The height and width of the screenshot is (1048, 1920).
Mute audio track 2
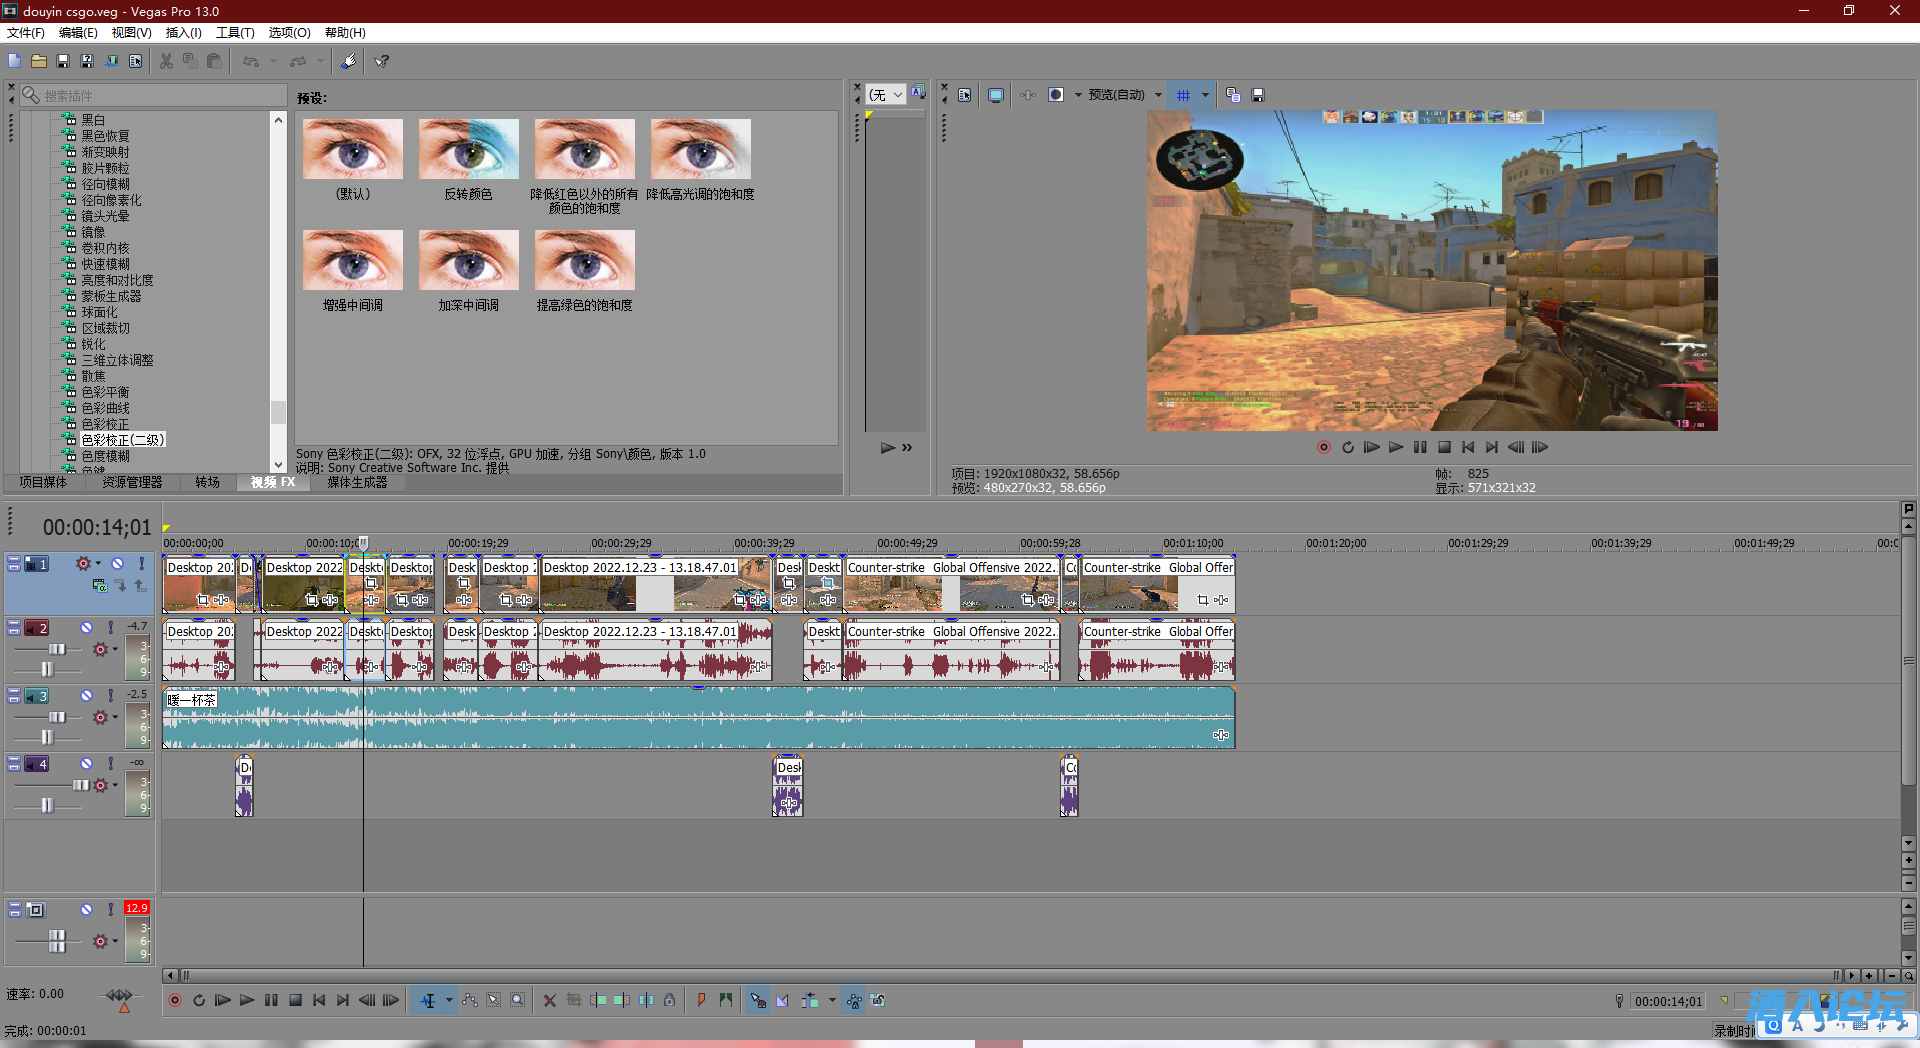(87, 628)
